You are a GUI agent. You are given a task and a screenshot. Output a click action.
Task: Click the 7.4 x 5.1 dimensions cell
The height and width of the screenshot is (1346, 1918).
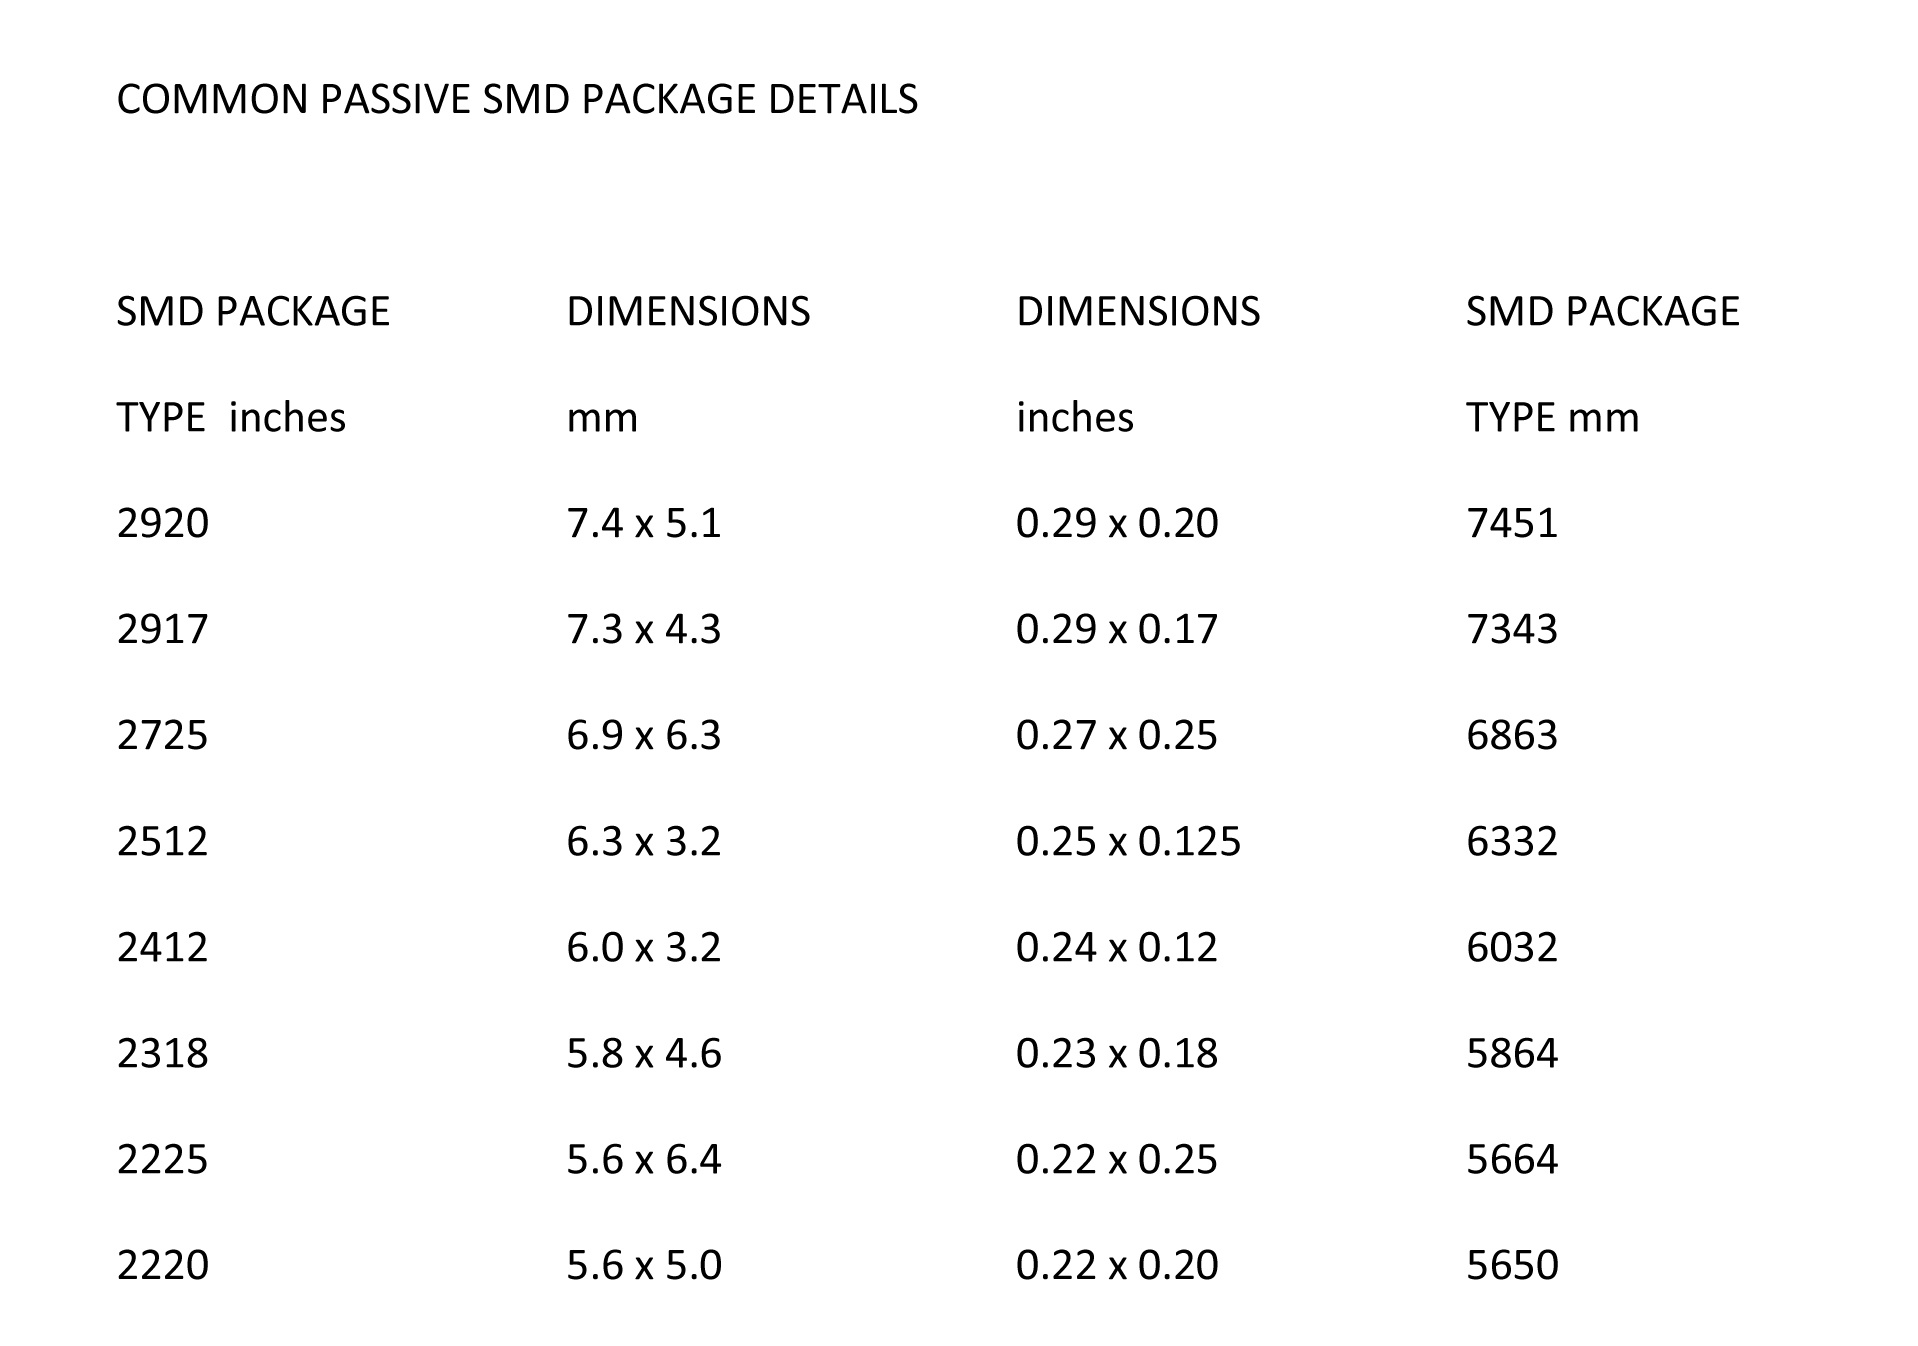click(x=644, y=523)
